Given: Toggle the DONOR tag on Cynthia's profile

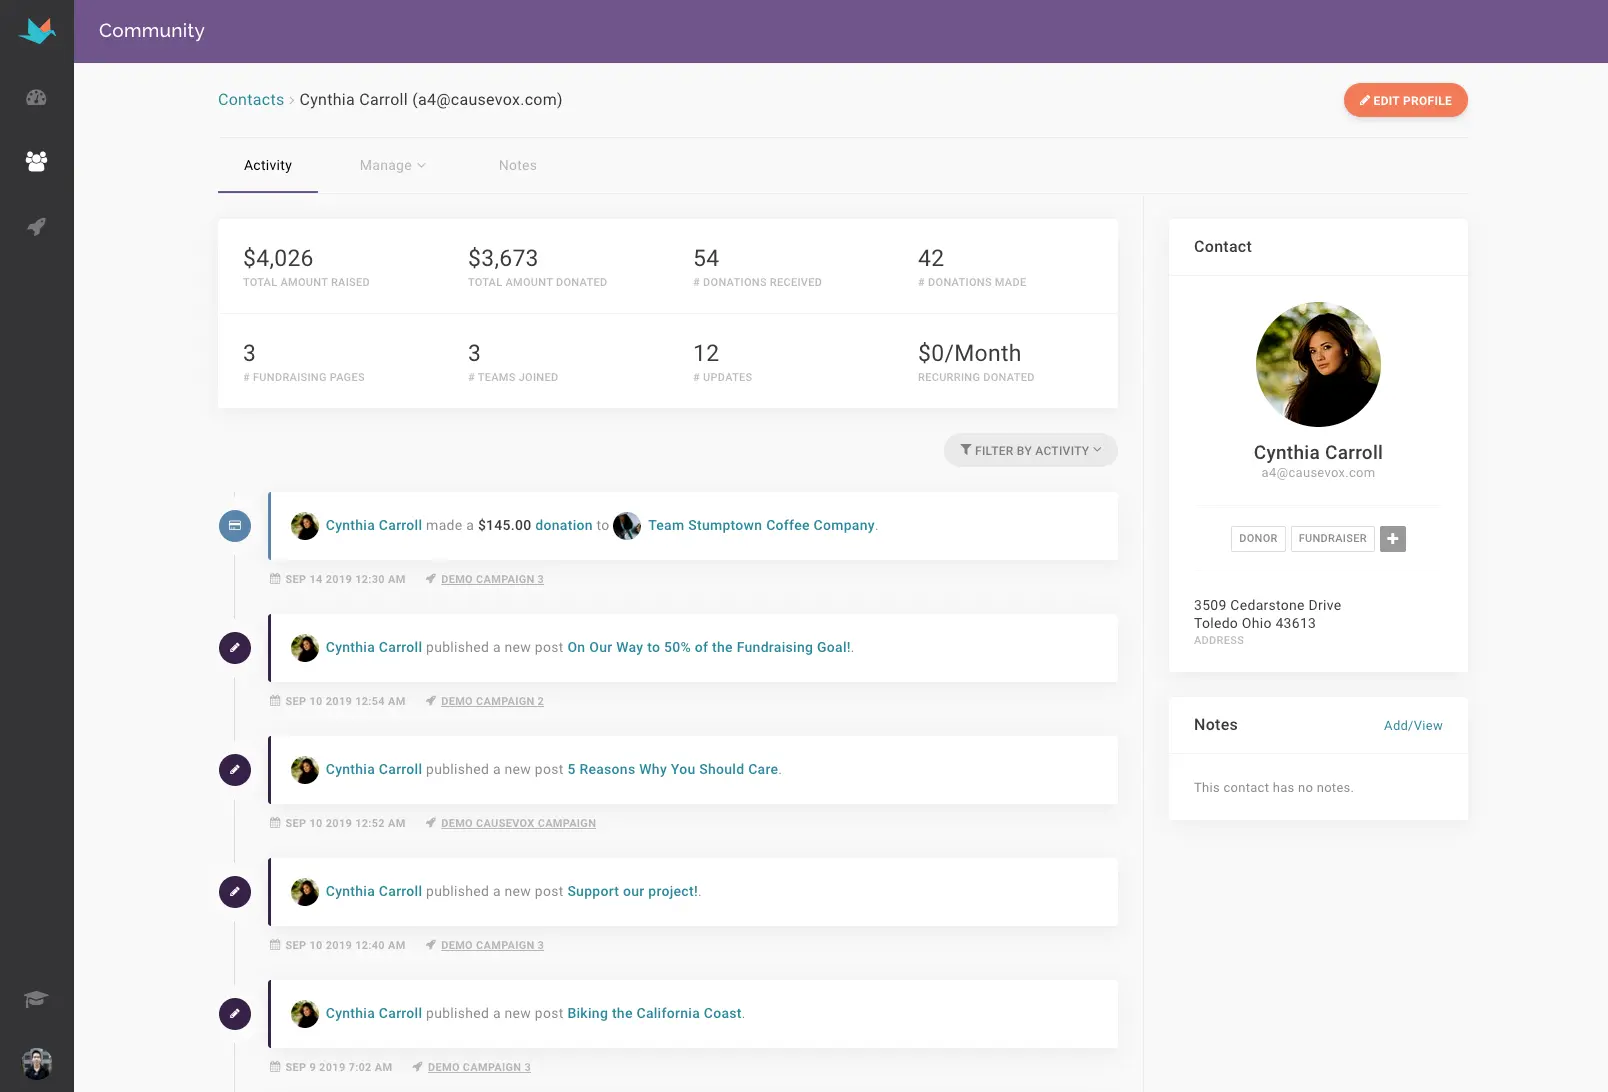Looking at the screenshot, I should point(1257,538).
